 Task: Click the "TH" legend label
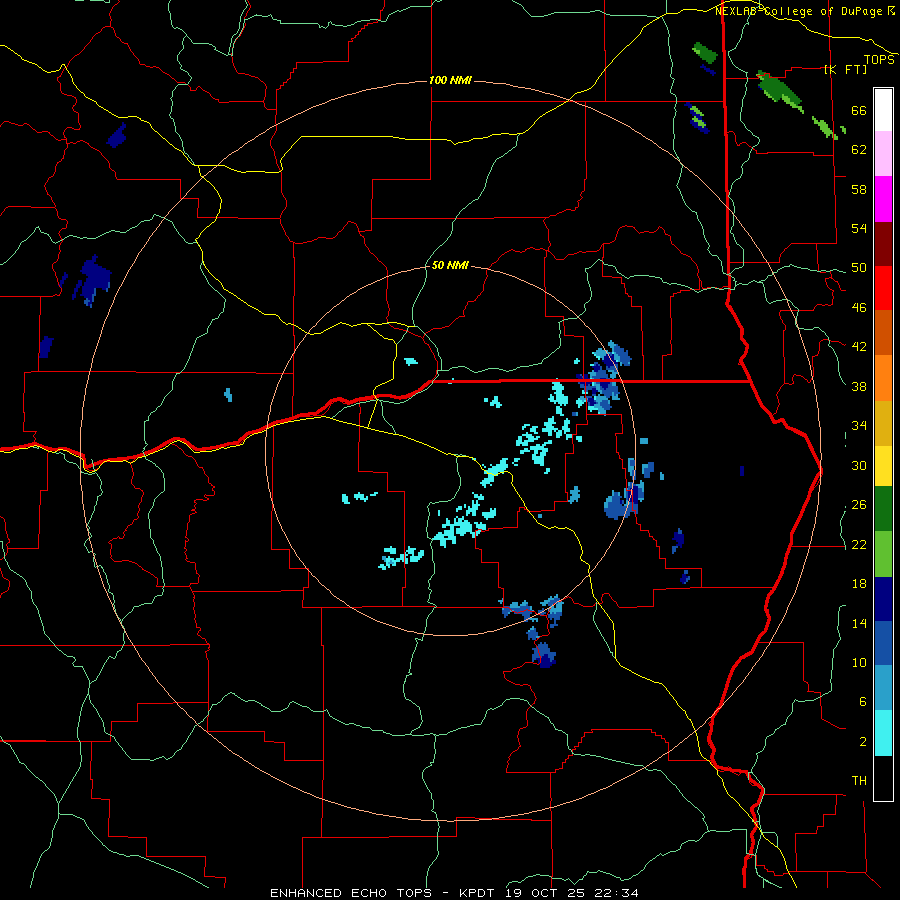point(859,781)
